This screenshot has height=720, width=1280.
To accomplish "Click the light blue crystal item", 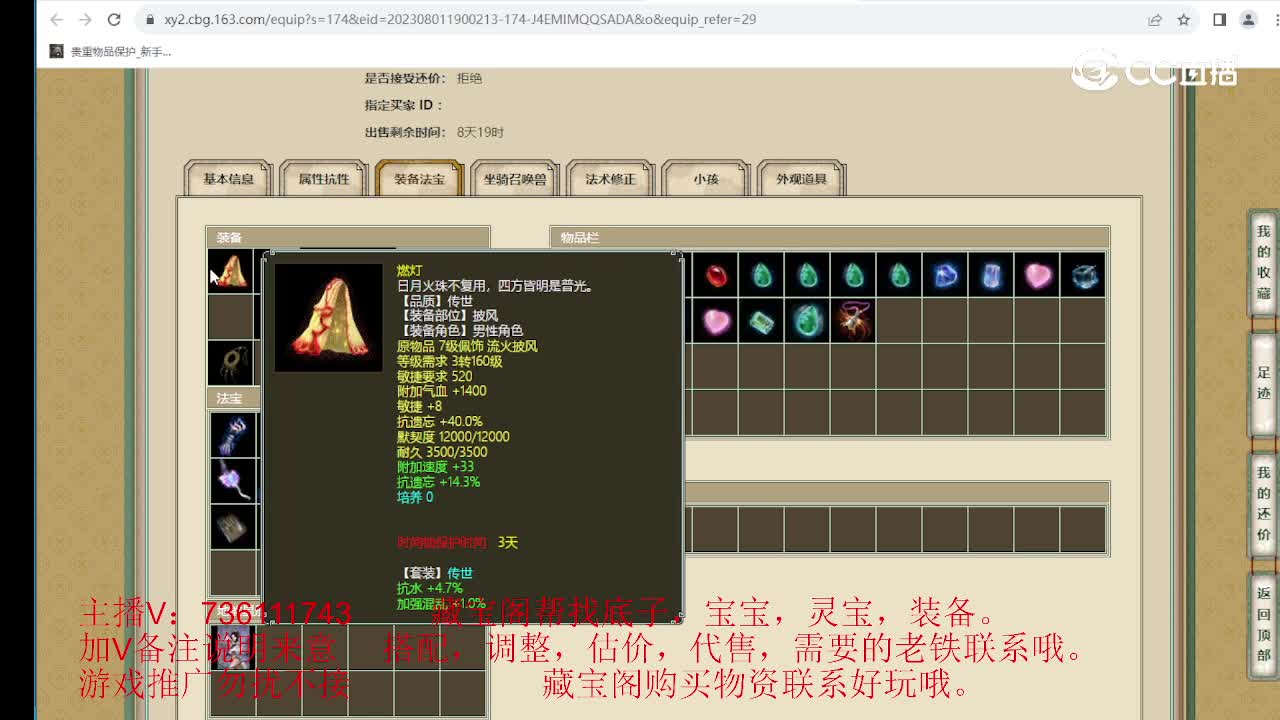I will 991,275.
